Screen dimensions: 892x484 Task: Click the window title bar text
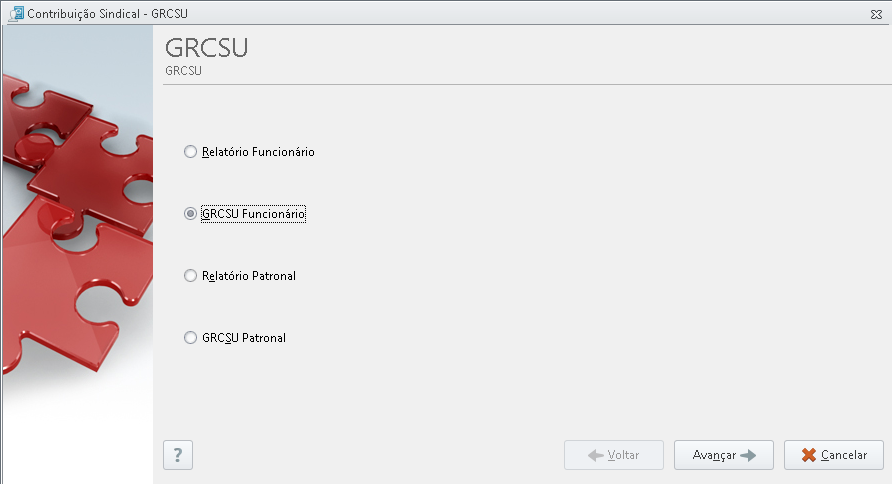point(108,14)
